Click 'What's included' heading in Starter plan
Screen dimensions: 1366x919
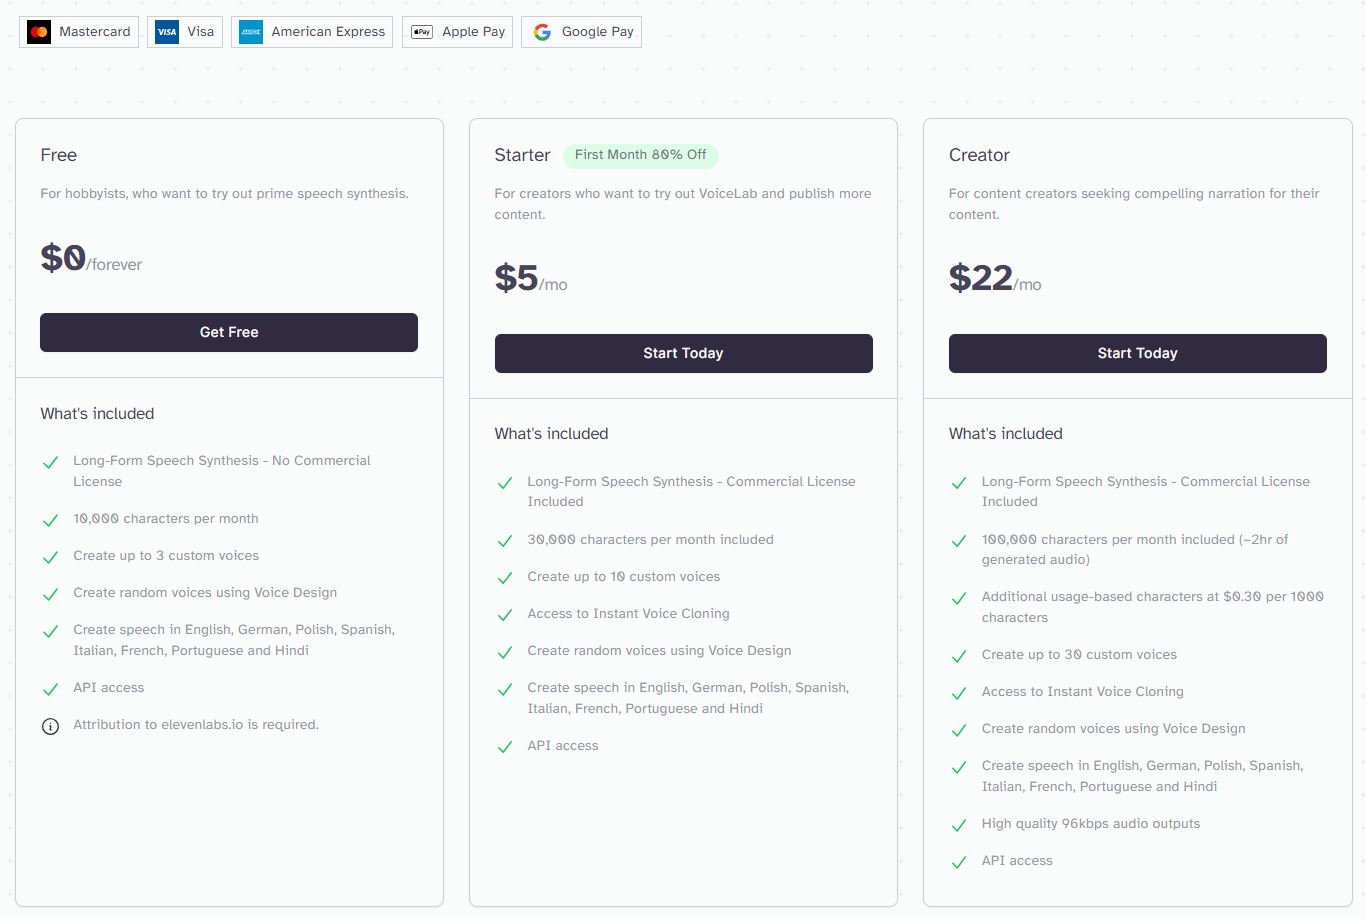551,434
